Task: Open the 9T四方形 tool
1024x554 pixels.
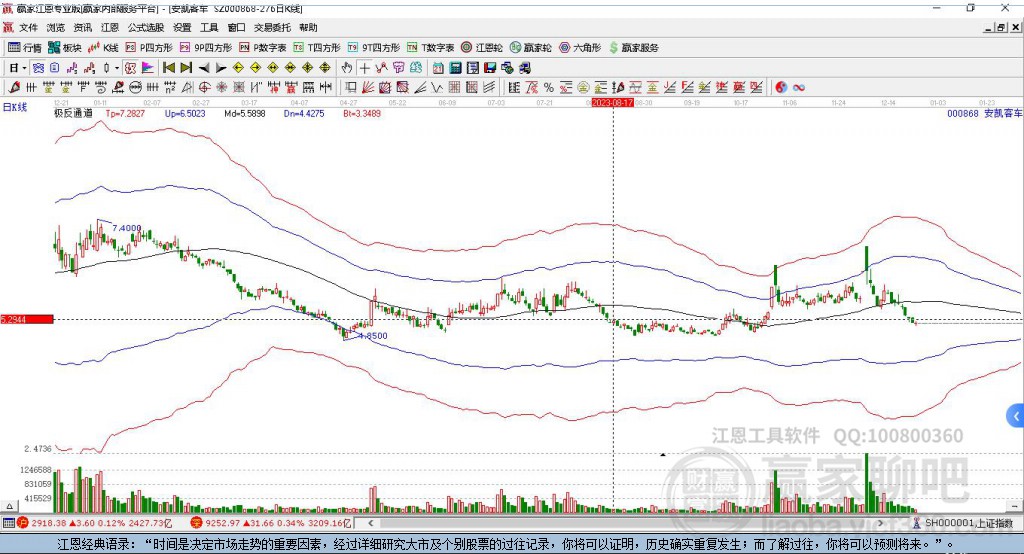Action: [374, 48]
